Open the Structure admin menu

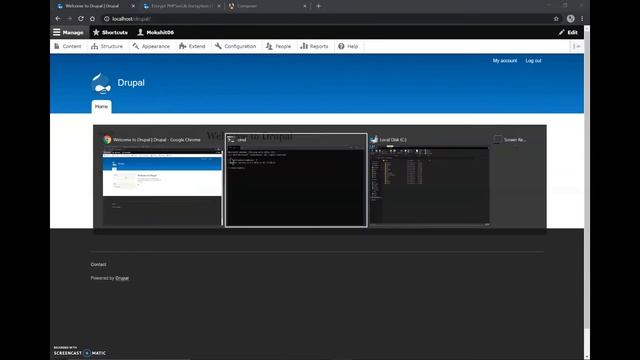[x=107, y=46]
